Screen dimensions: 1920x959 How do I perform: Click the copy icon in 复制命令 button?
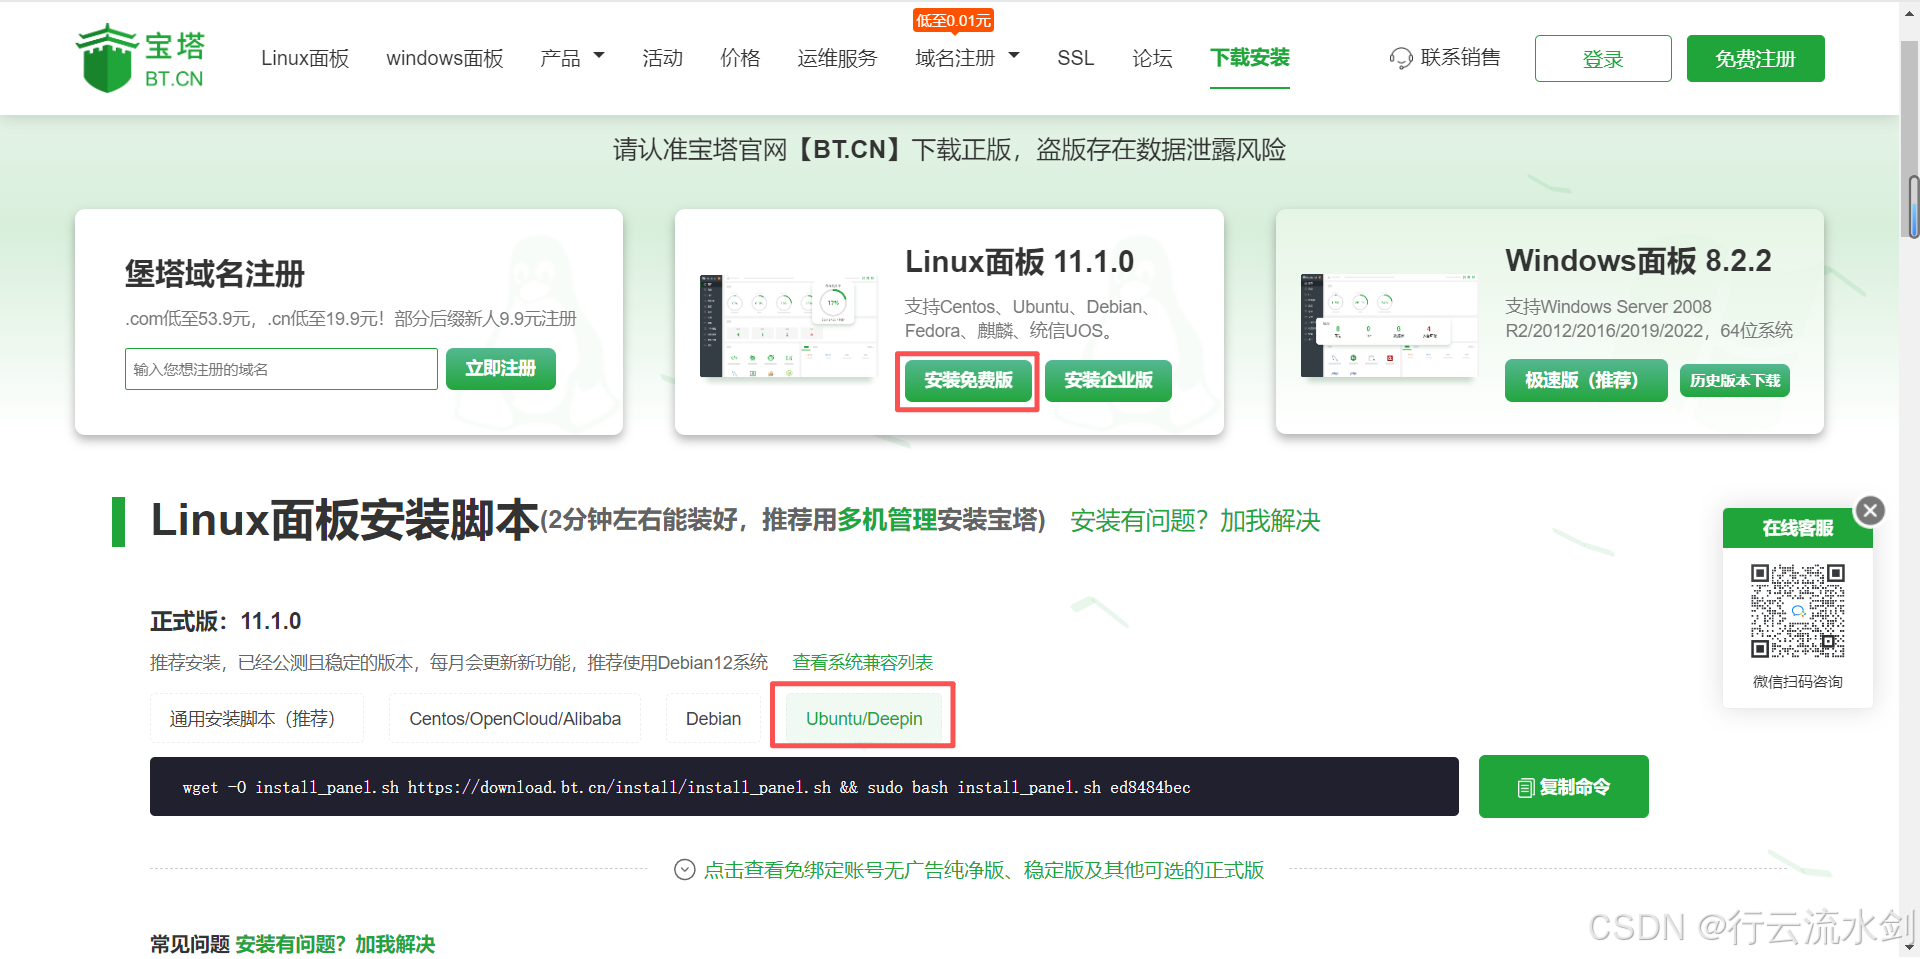[x=1525, y=788]
